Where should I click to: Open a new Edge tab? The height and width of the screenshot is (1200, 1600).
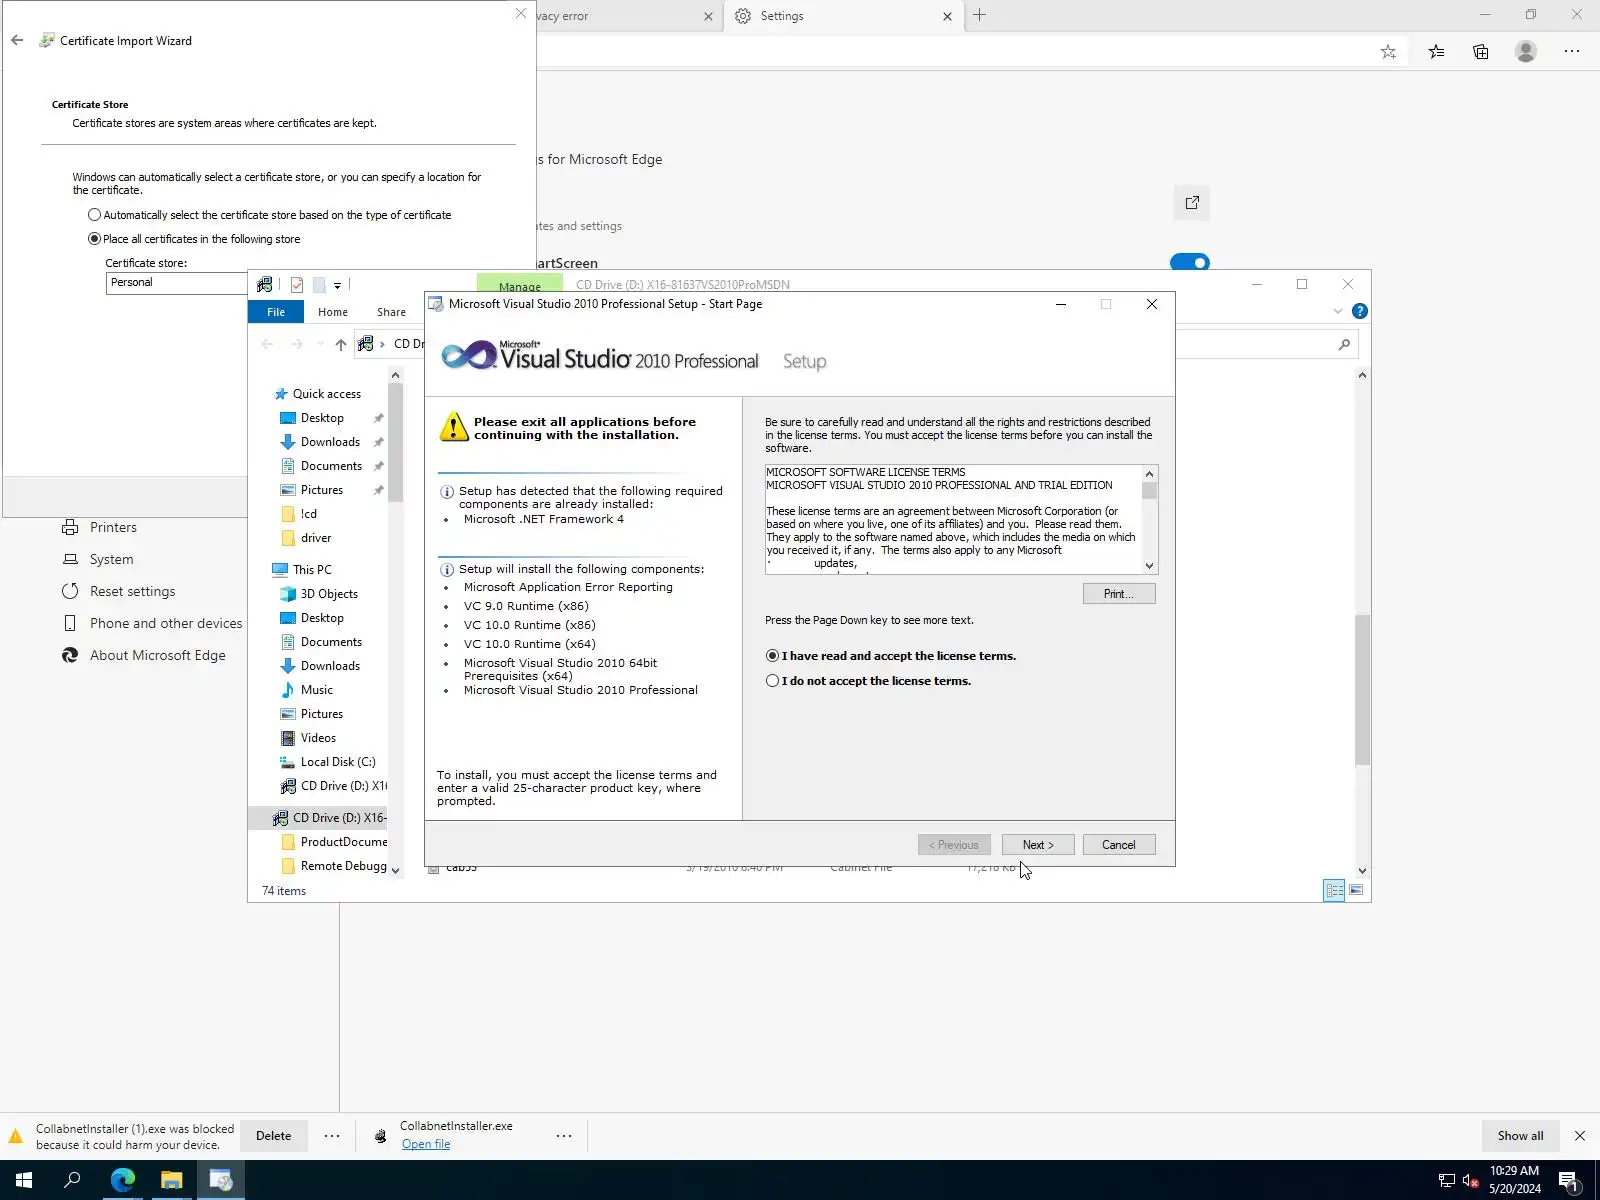point(980,15)
